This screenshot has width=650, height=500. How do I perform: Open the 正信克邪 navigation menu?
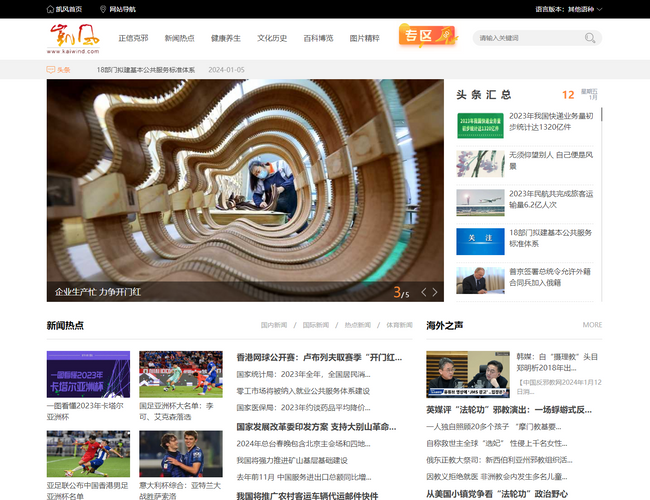point(133,38)
